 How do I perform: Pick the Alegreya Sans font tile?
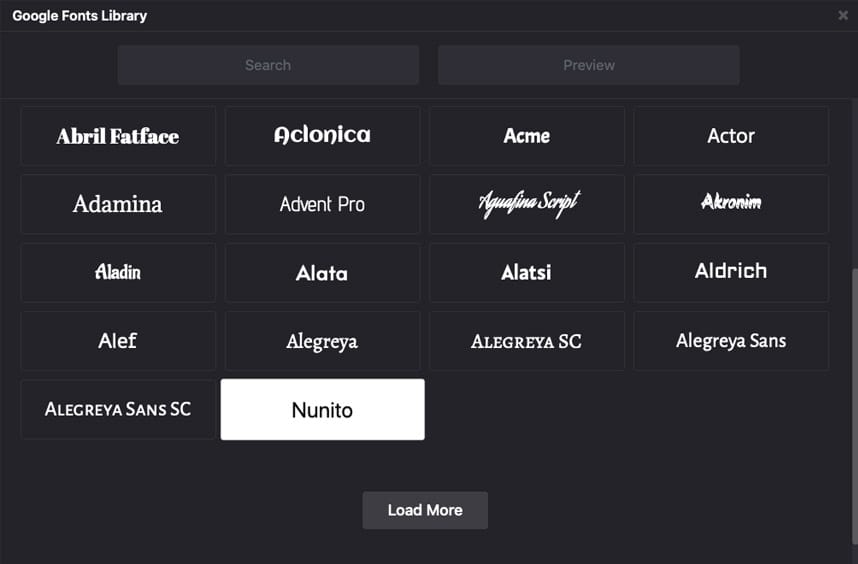(731, 341)
